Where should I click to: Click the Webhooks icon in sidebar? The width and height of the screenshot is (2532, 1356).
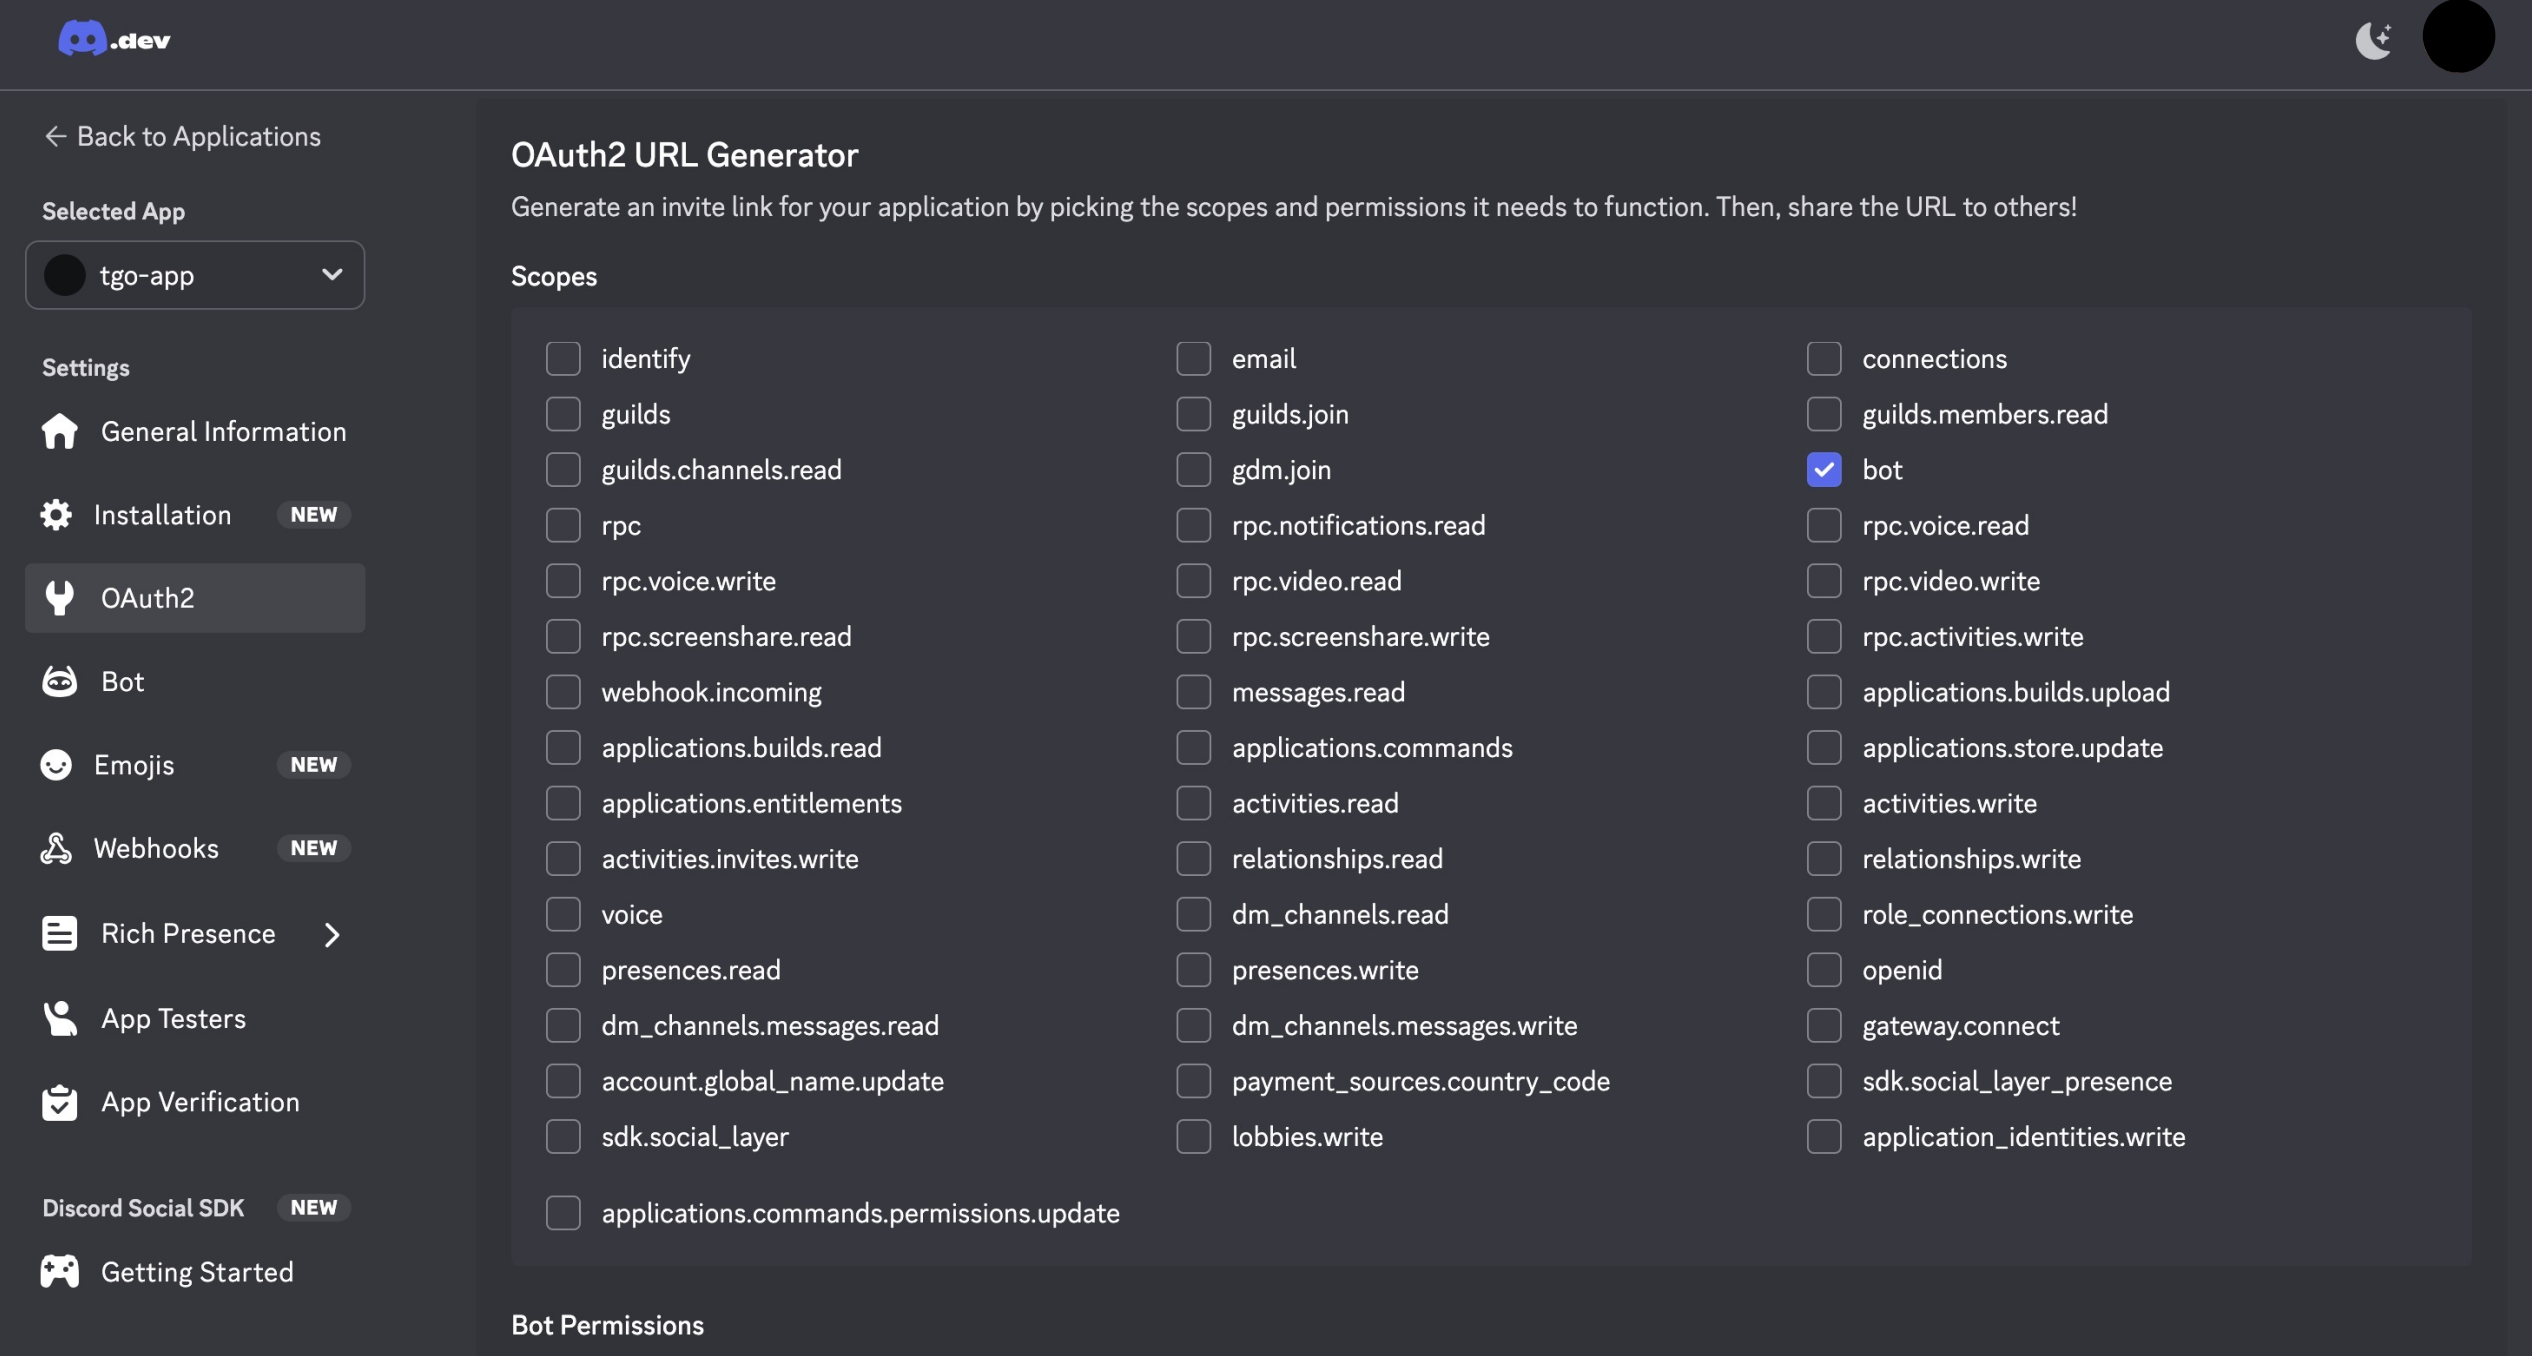click(58, 848)
